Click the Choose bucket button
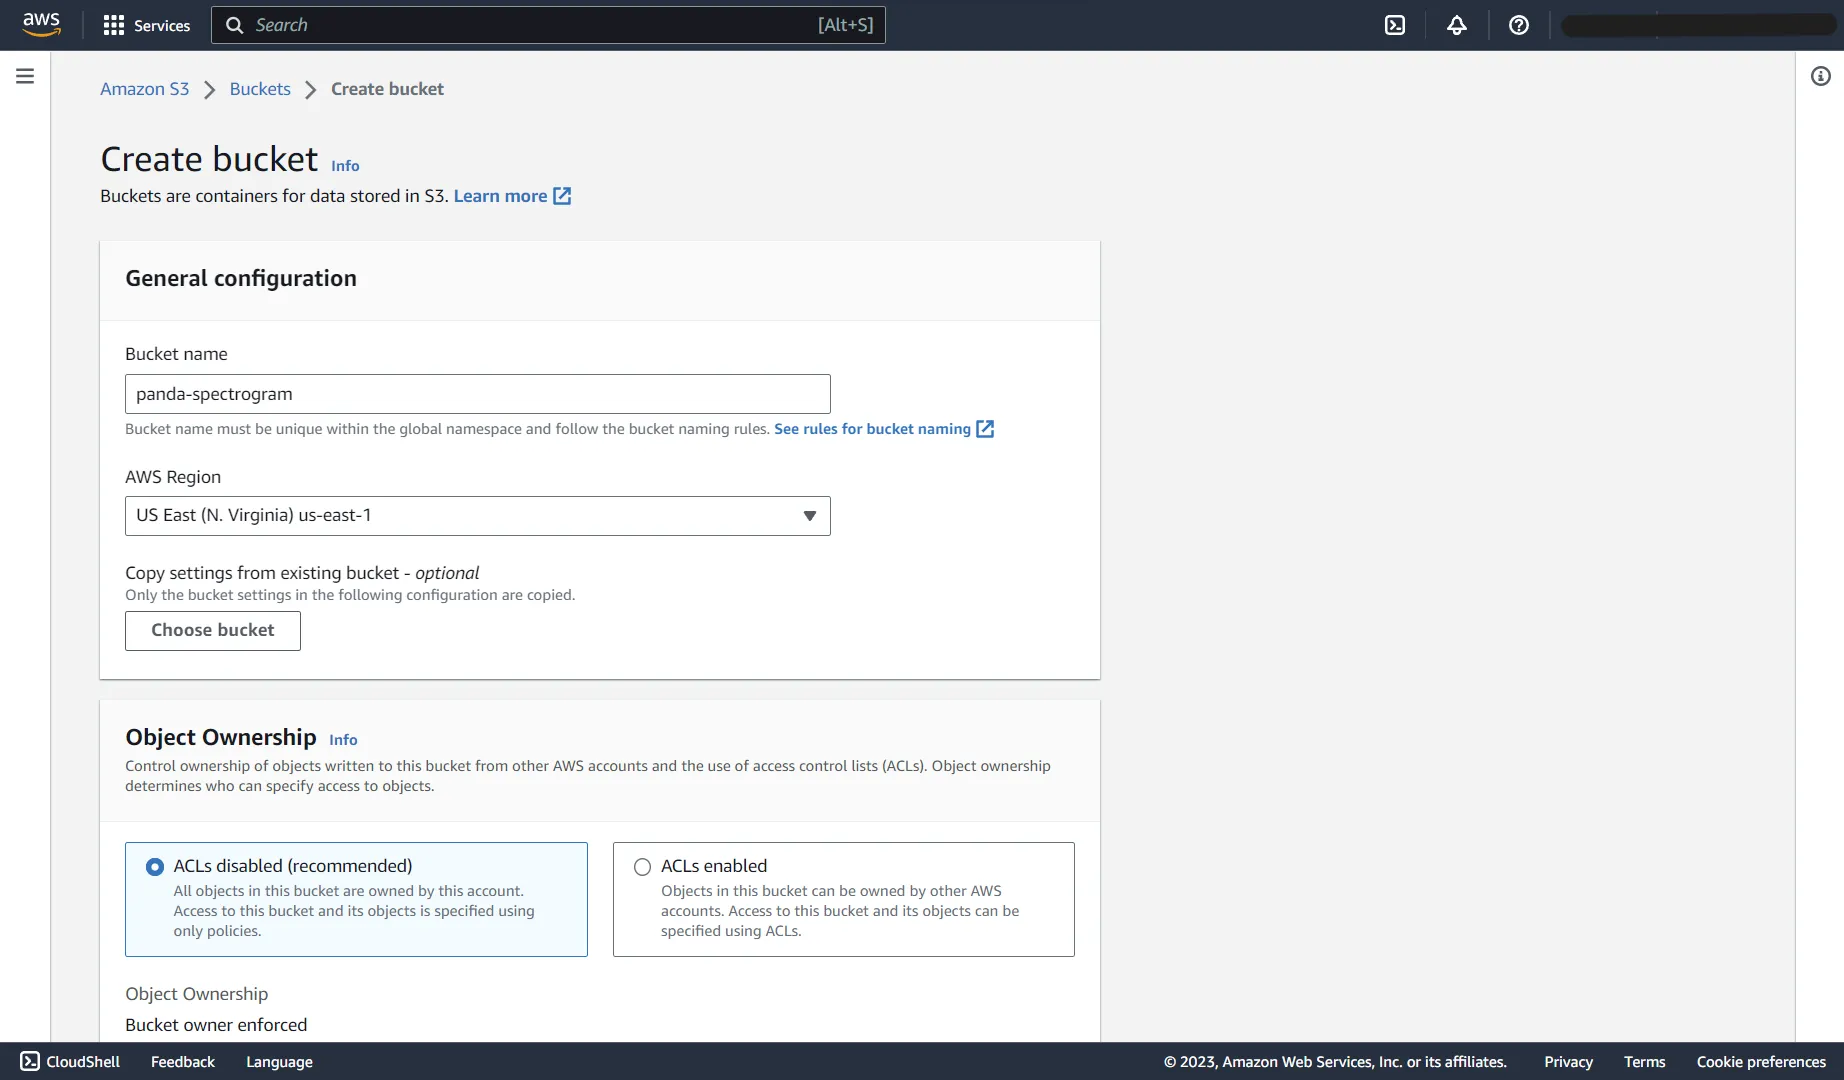Screen dimensions: 1844x1080 pos(213,631)
